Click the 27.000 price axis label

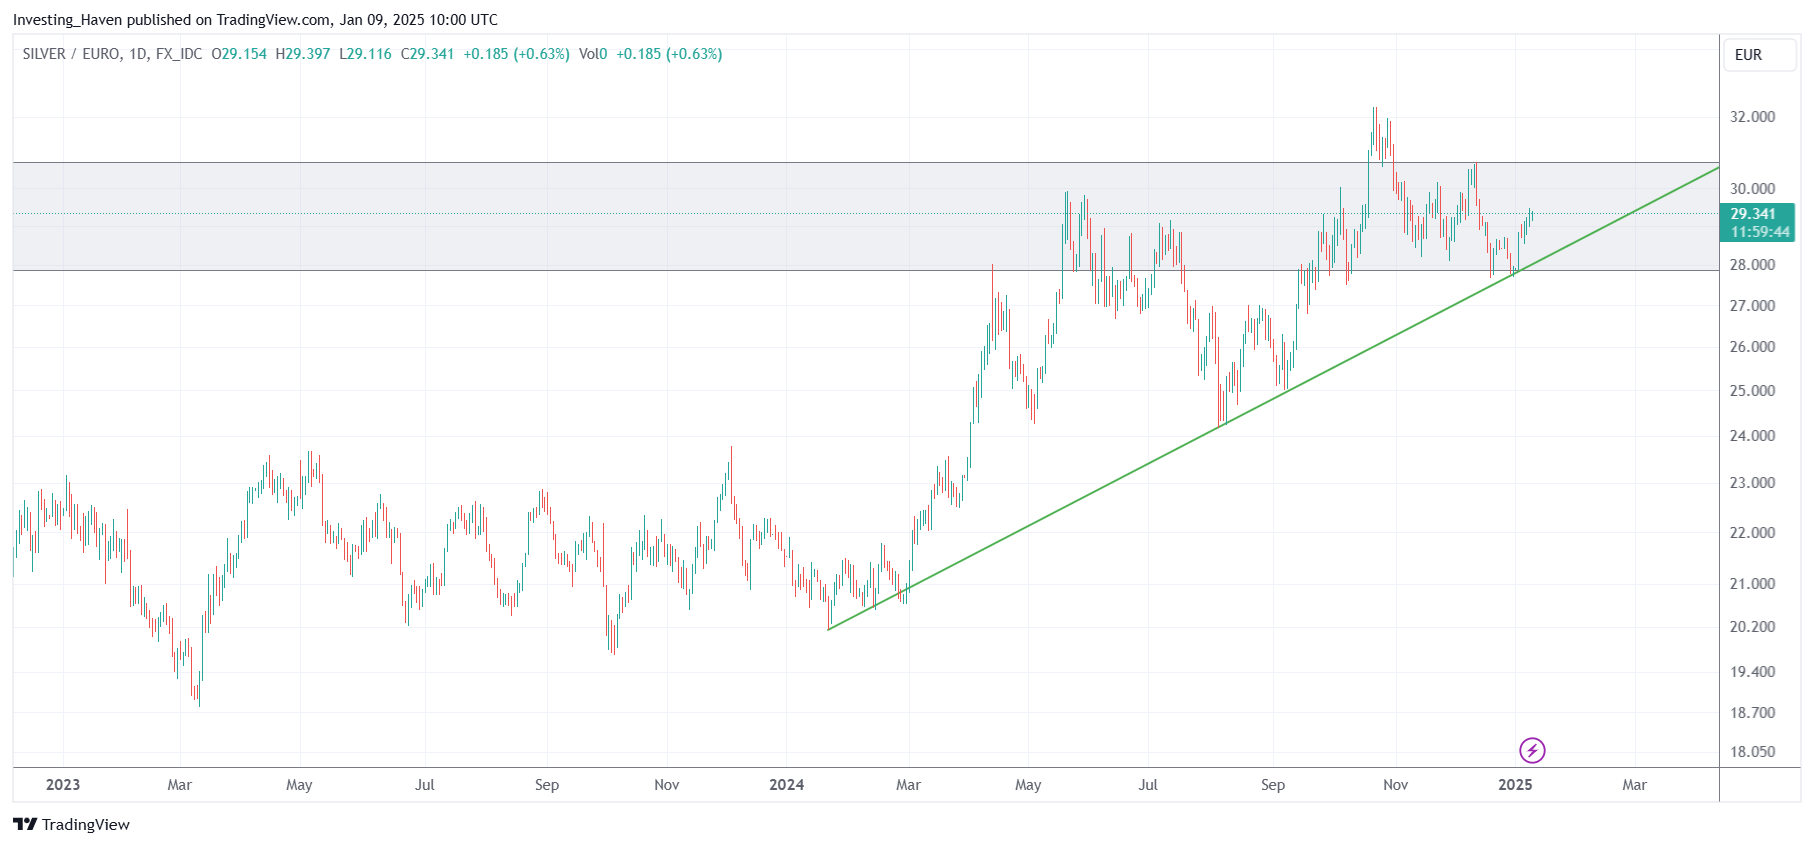click(1753, 306)
